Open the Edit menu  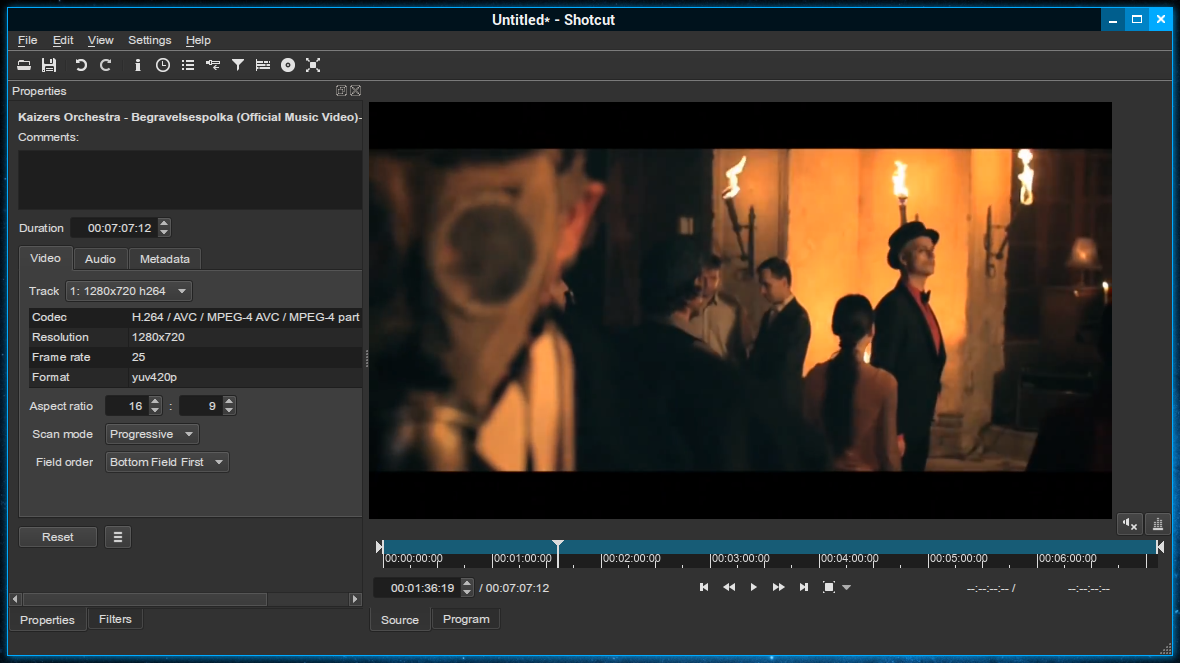(62, 40)
